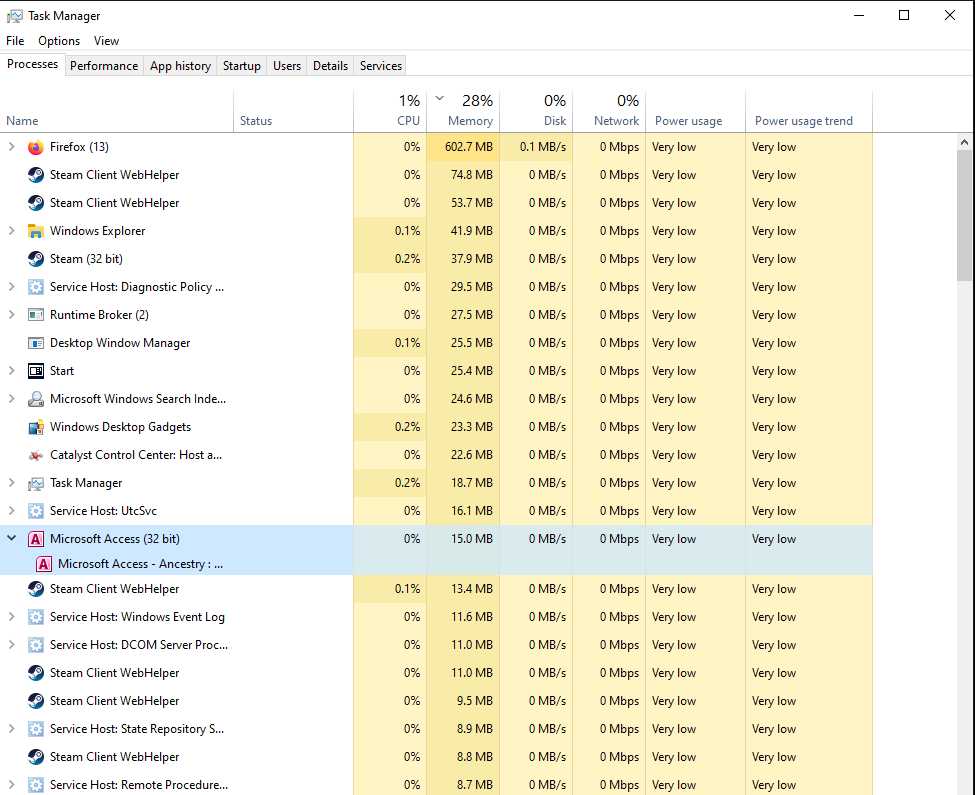This screenshot has height=795, width=975.
Task: Select the Steam Client WebHelper name using 11.0 MB
Action: click(x=114, y=673)
